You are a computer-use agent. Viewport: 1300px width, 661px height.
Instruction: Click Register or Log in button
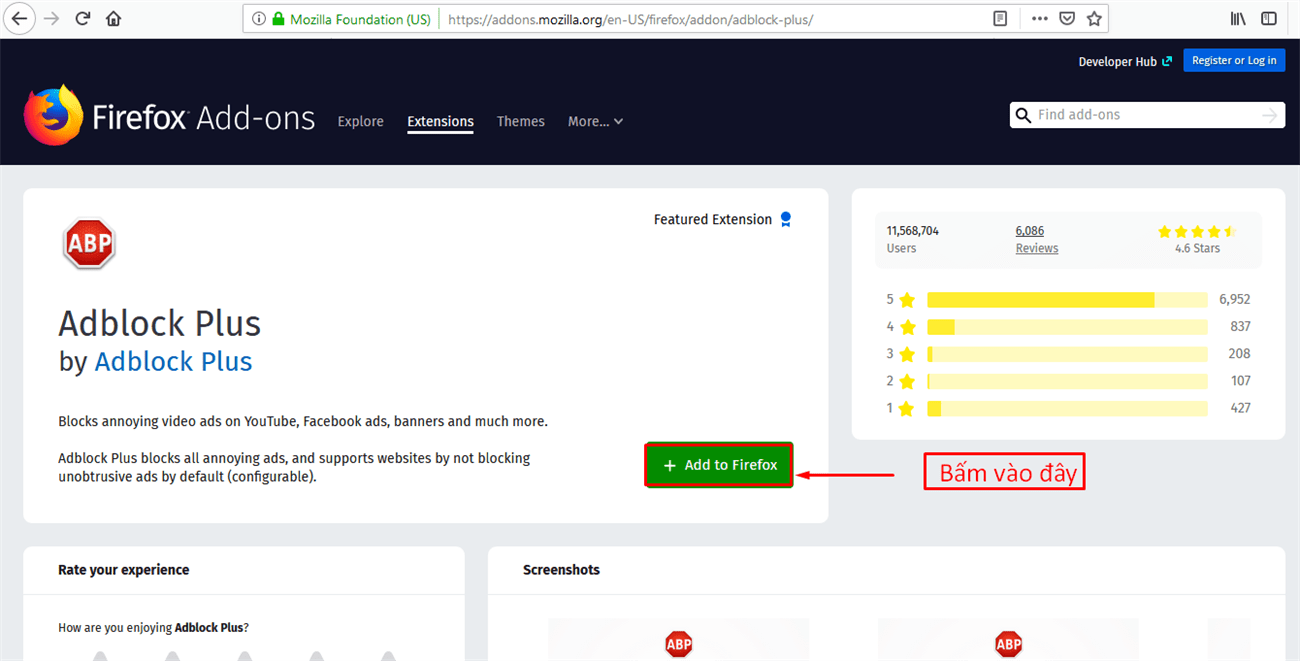click(1234, 60)
